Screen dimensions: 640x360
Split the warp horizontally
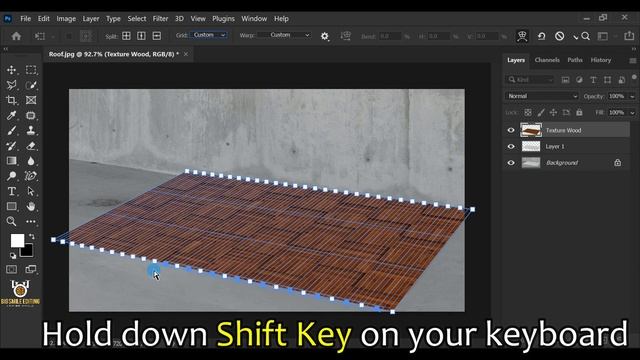coord(157,36)
